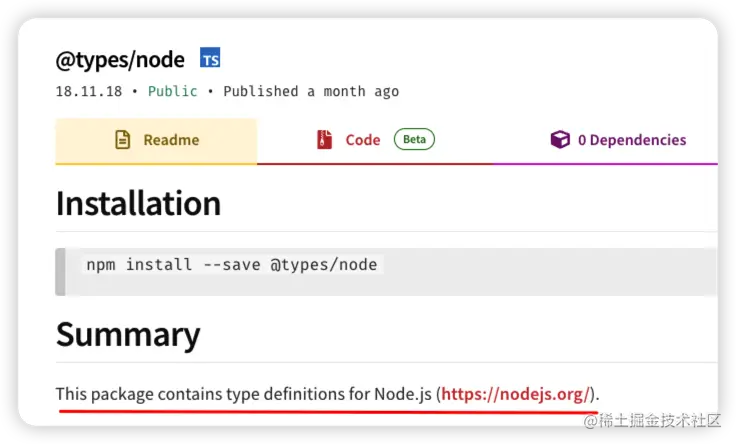Click the Published a month ago text
The image size is (736, 444).
click(311, 92)
